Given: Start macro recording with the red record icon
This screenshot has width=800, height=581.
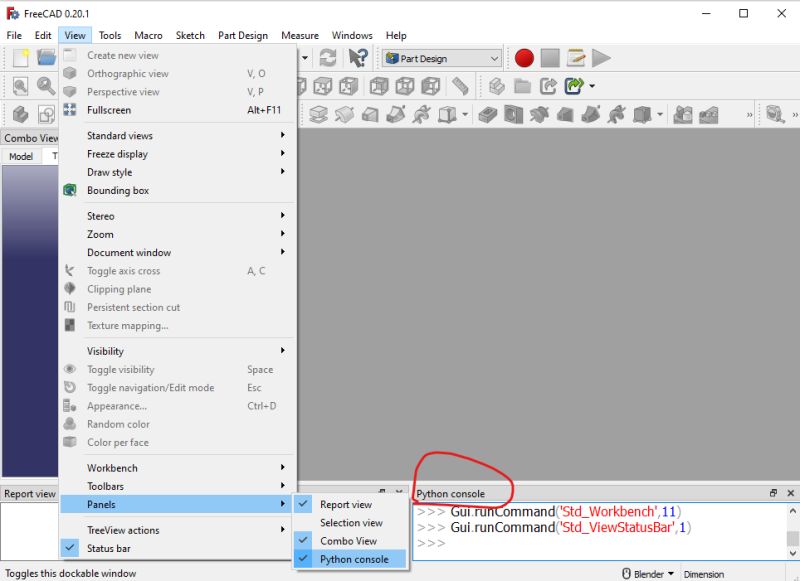Looking at the screenshot, I should coord(523,57).
